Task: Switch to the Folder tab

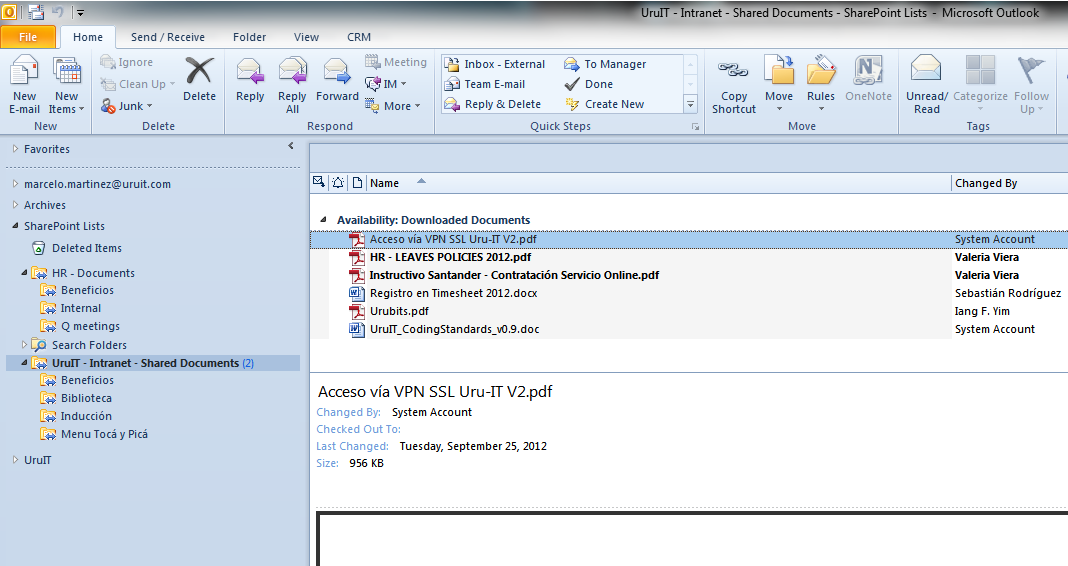Action: tap(249, 37)
